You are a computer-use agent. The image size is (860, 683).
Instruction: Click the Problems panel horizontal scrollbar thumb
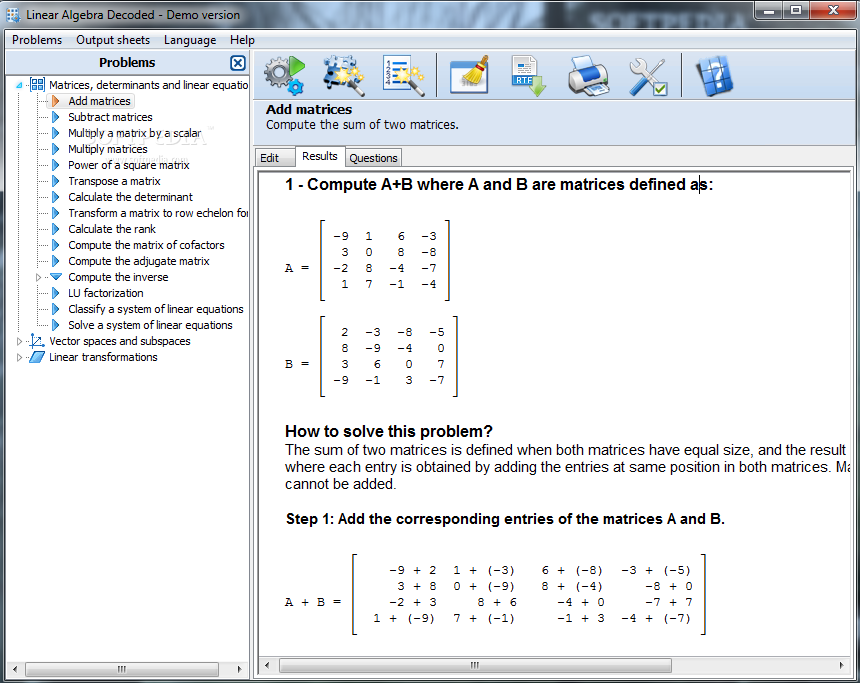pos(122,669)
